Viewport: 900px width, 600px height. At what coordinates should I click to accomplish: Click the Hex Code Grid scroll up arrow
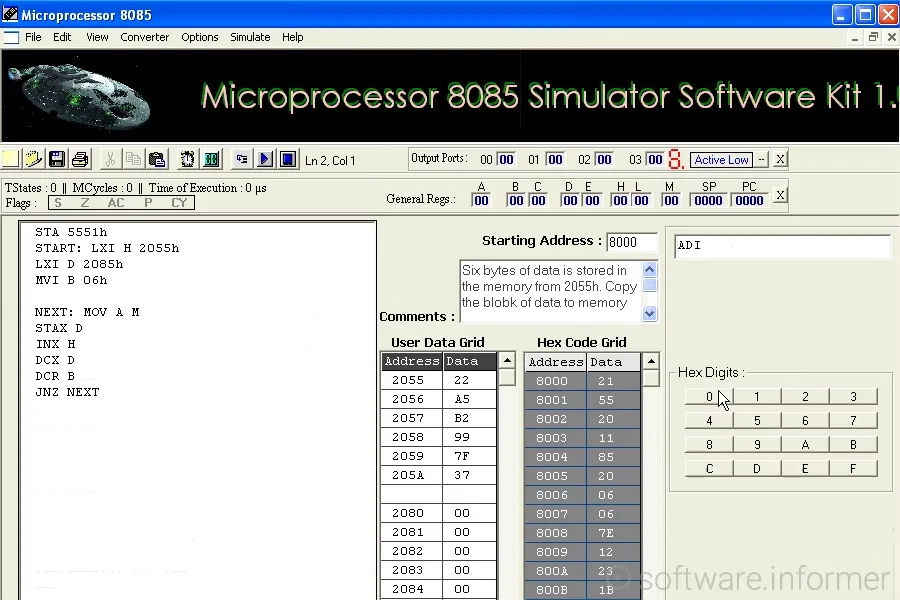[x=651, y=361]
